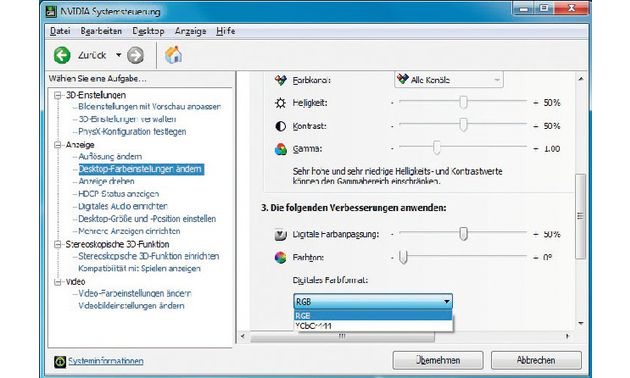This screenshot has width=630, height=378.
Task: Click the Digitale Farbanpassung icon
Action: [280, 234]
